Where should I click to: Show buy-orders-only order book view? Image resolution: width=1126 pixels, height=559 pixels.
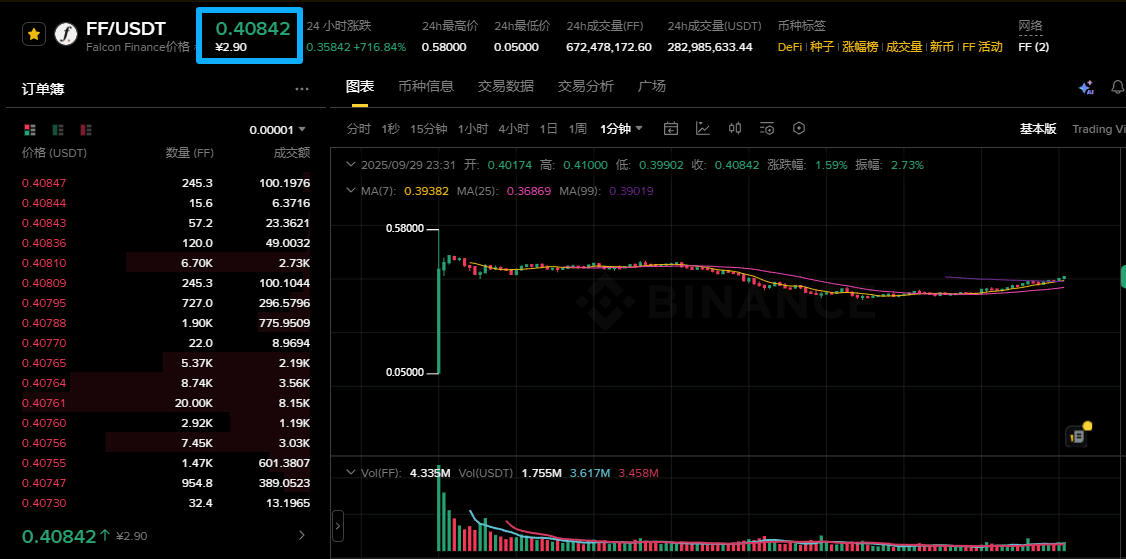pyautogui.click(x=58, y=129)
